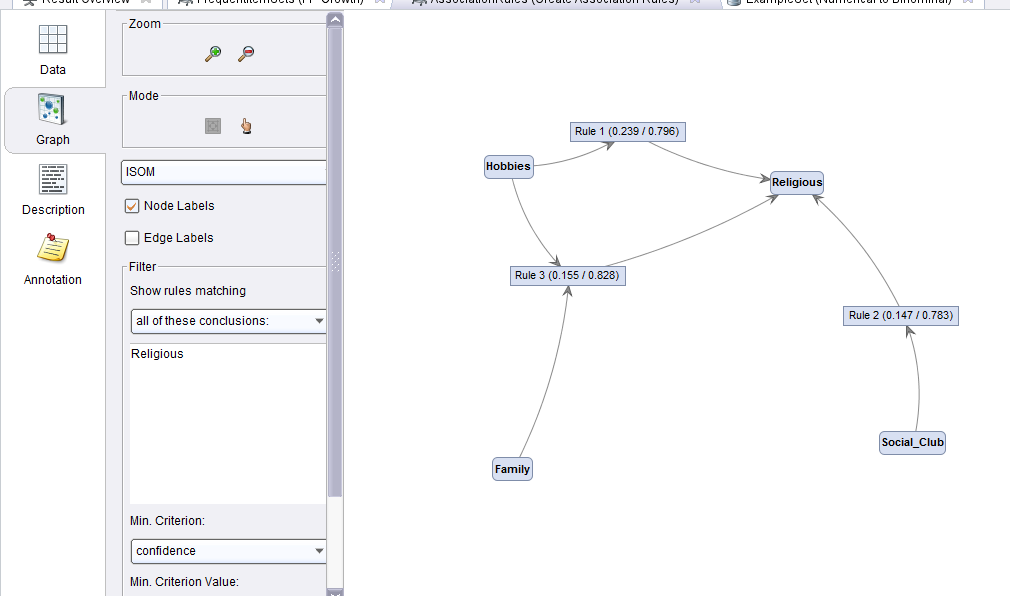The width and height of the screenshot is (1010, 596).
Task: Open the Description view in sidebar
Action: click(x=53, y=190)
